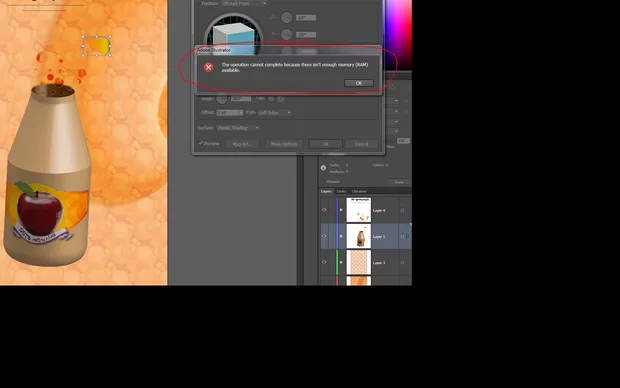
Task: Switch to the Libraries tab
Action: (x=359, y=191)
